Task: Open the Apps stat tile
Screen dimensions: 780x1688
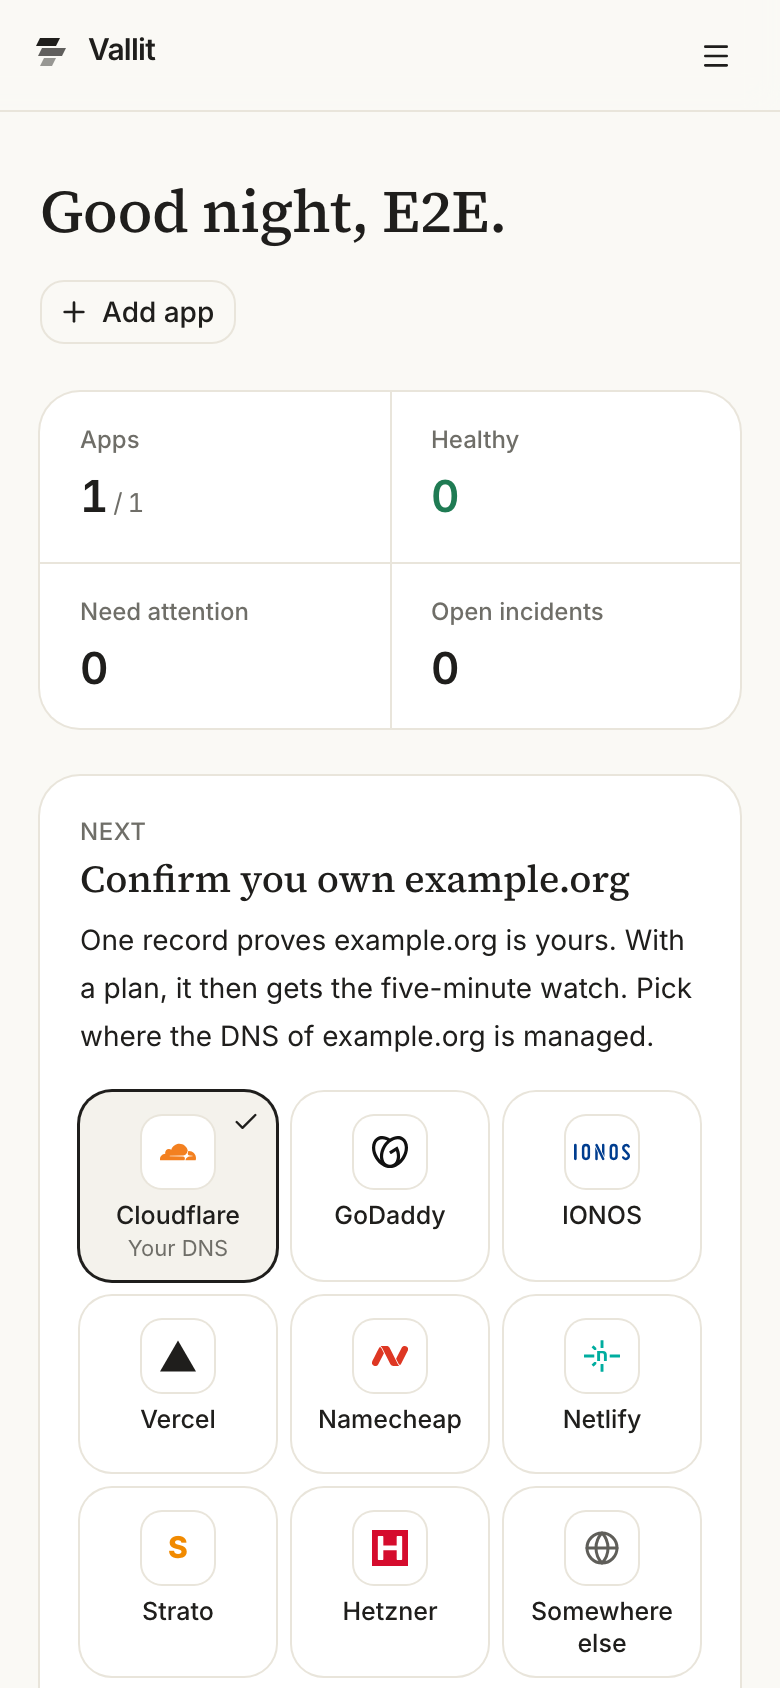Action: 215,477
